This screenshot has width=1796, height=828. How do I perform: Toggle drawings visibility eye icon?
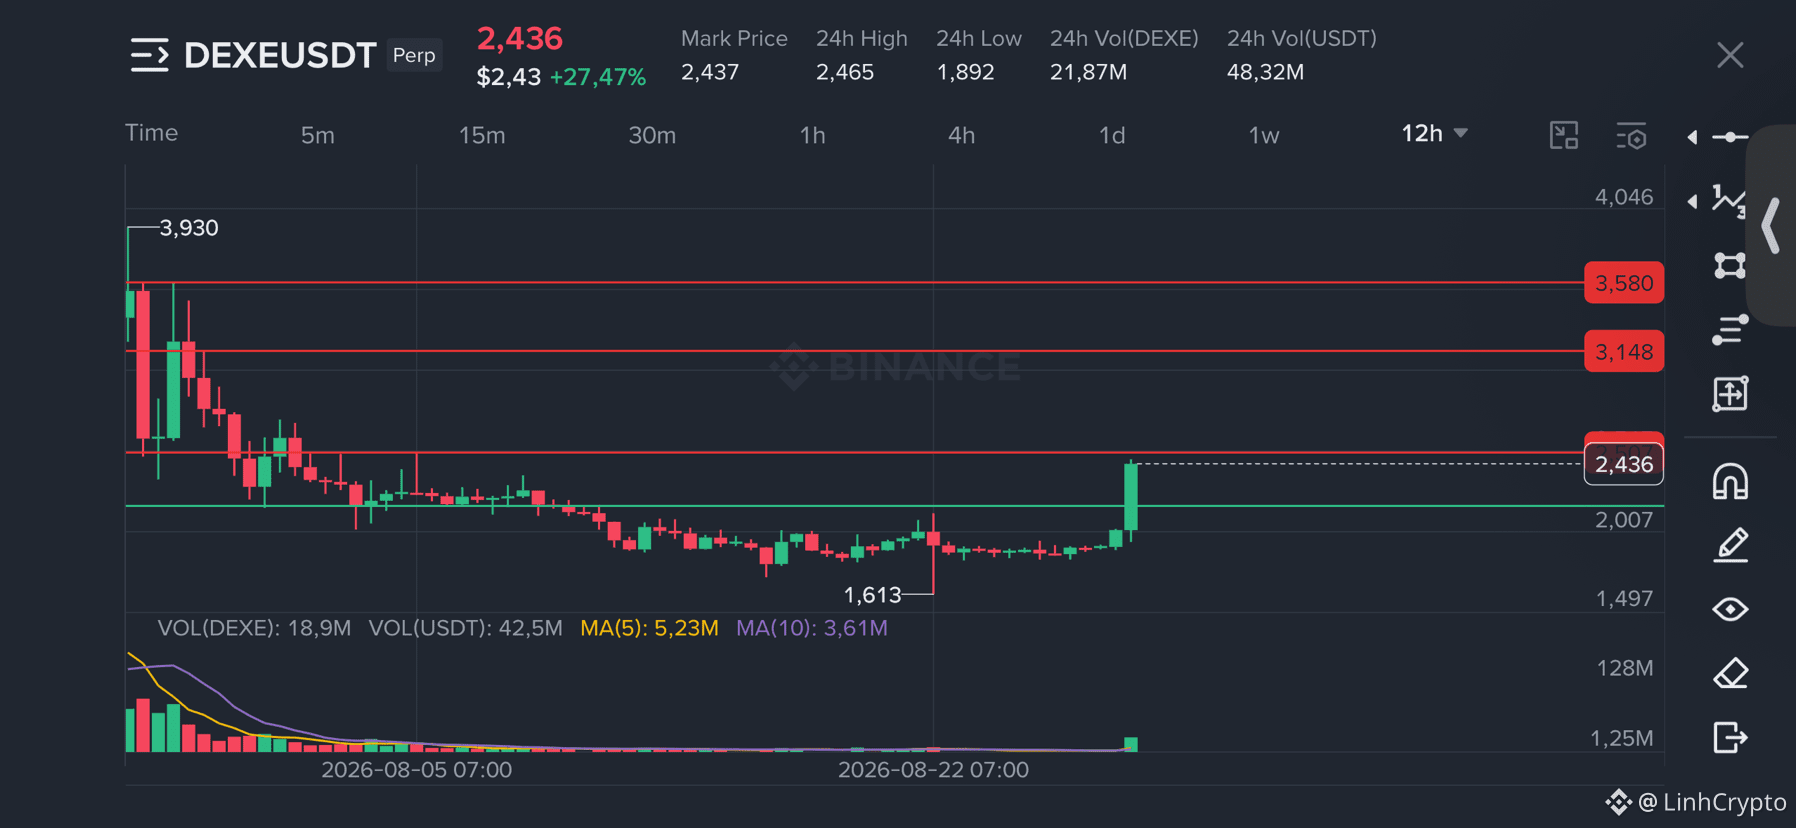[1730, 609]
